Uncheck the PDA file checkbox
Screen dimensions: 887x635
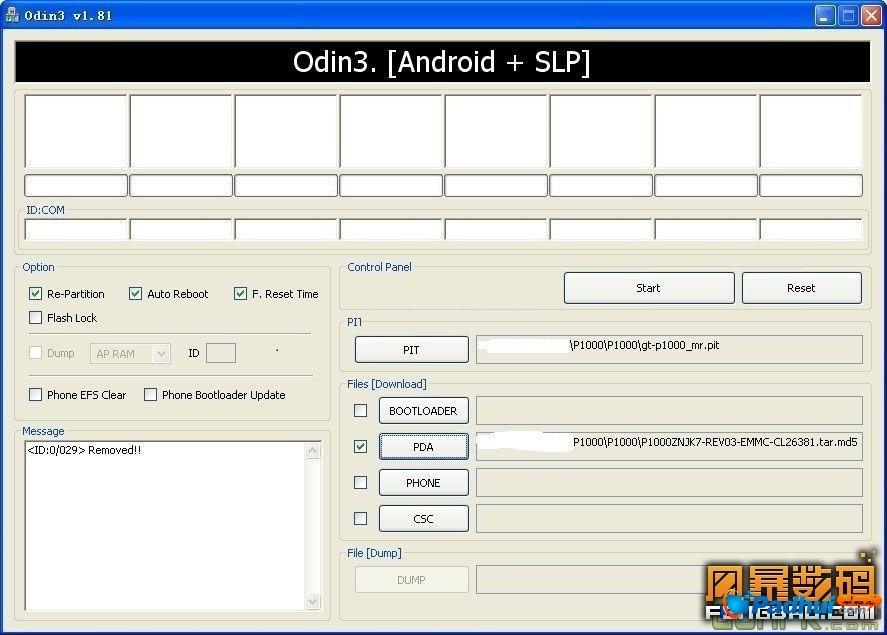360,447
